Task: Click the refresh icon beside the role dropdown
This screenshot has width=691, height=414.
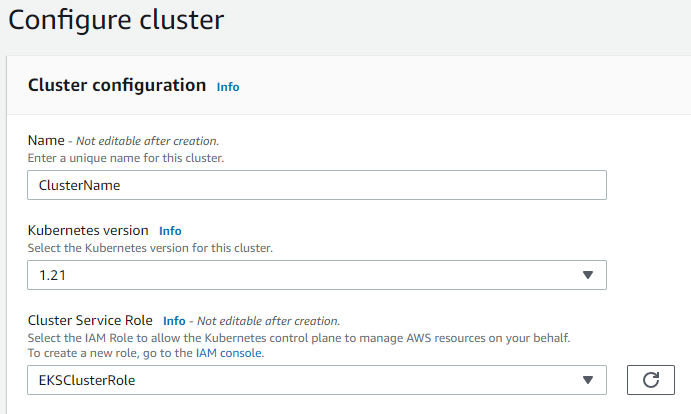Action: click(x=651, y=380)
